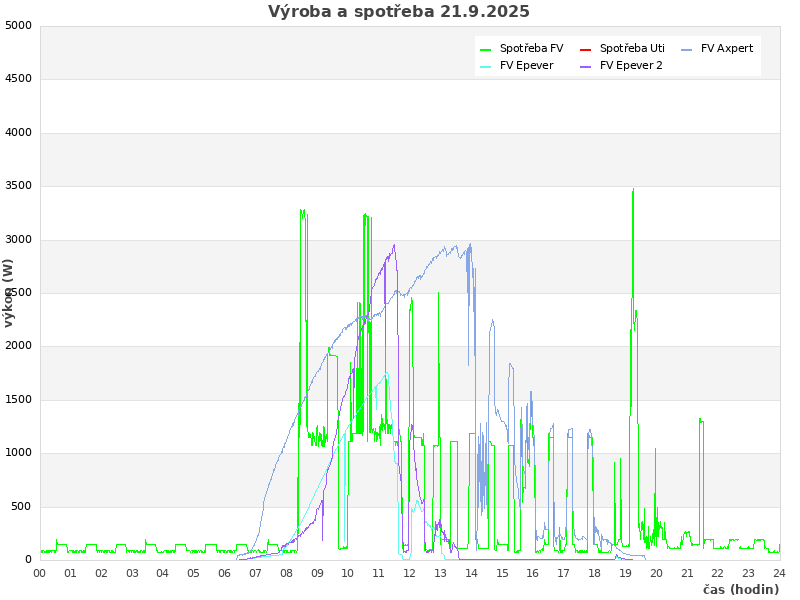This screenshot has width=800, height=600.
Task: Select the 1500 tick on the y-axis
Action: click(x=18, y=400)
